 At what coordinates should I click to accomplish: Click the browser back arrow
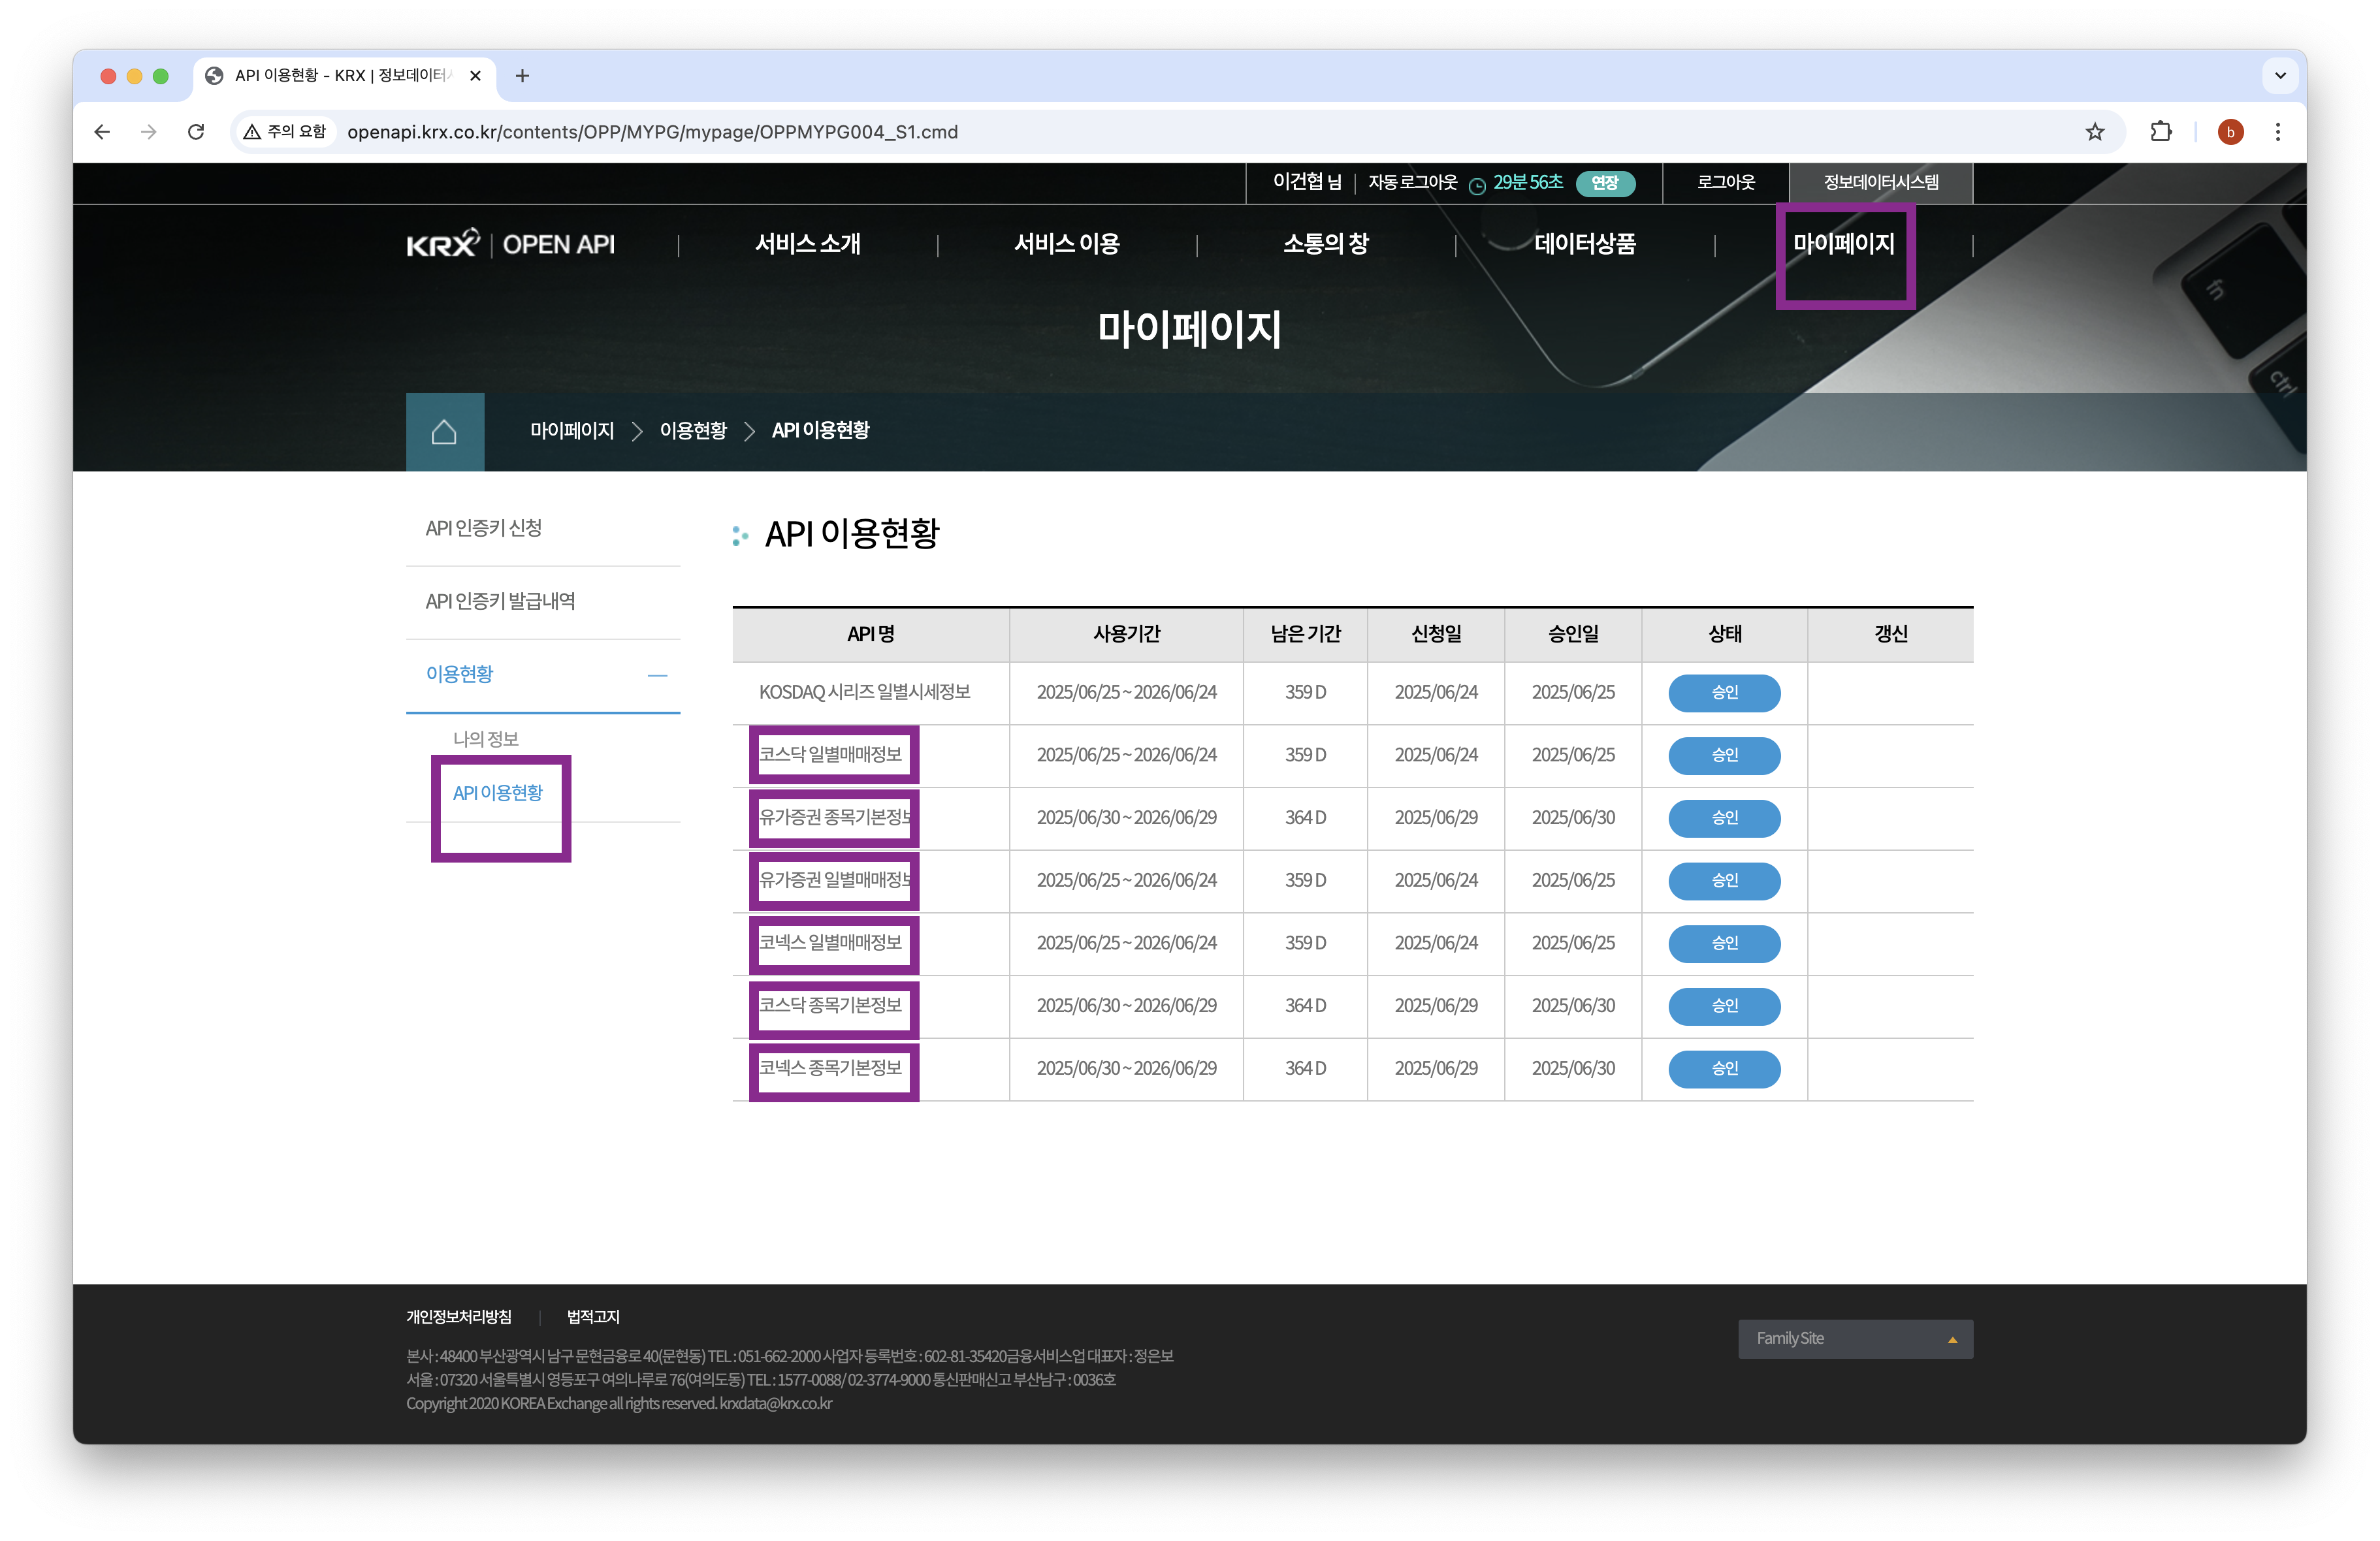click(x=102, y=132)
